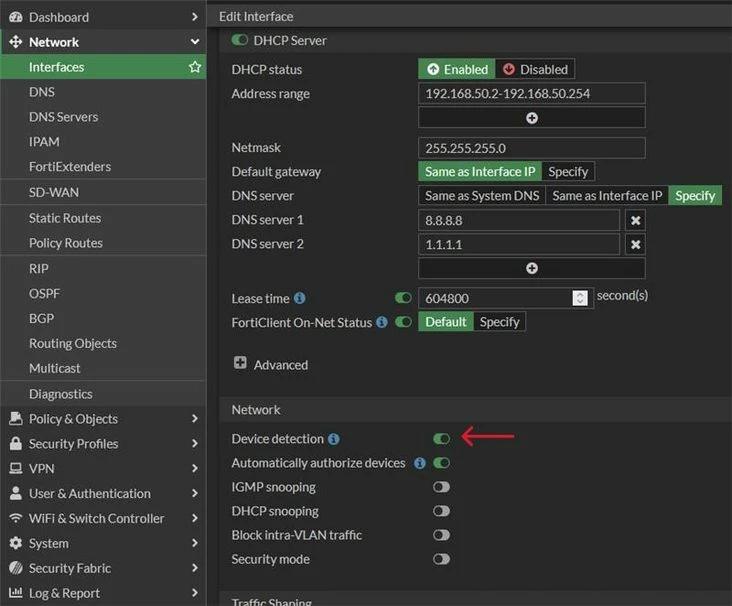Enable IGMP snooping
Screen dimensions: 732x606
(441, 487)
